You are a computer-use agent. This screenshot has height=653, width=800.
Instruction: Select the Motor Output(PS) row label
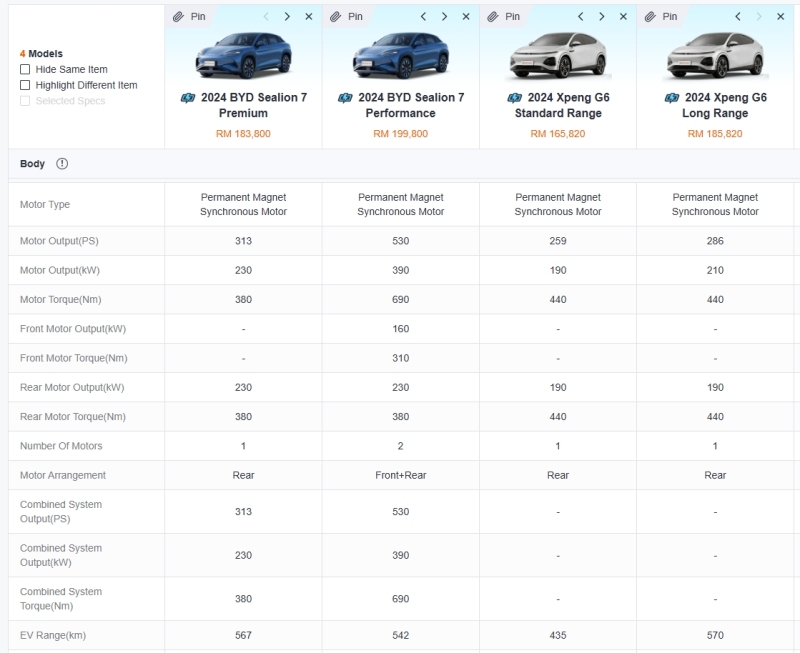[x=59, y=241]
